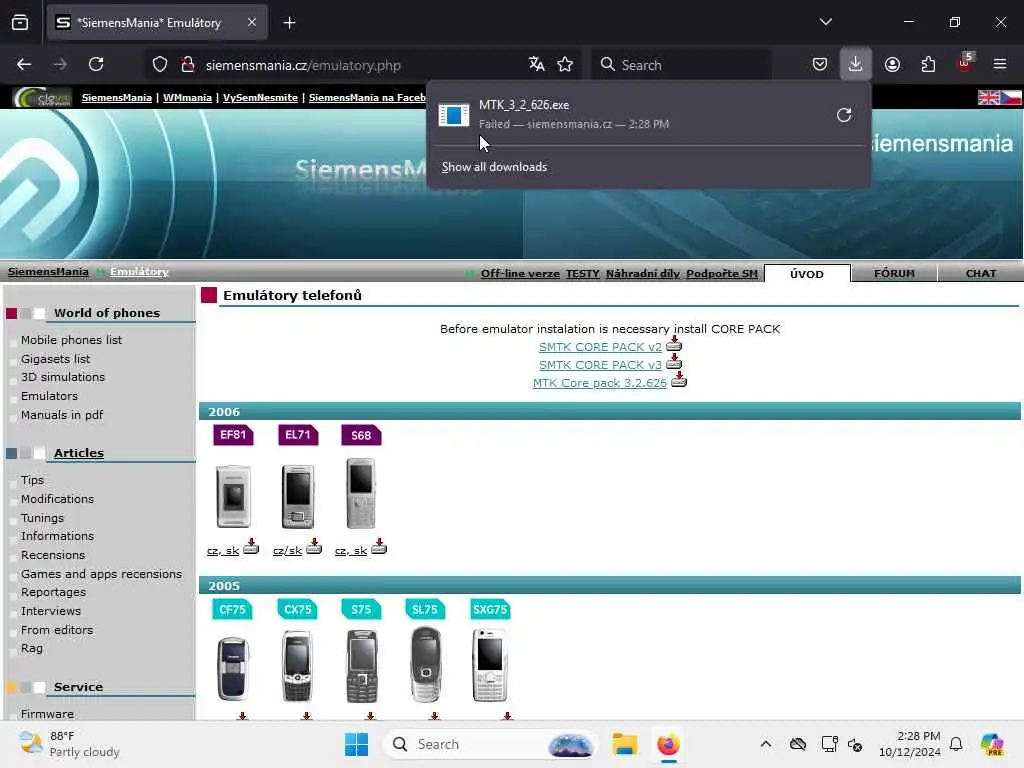Close the SiemensMania Emulátory tab
This screenshot has width=1024, height=768.
tap(252, 23)
